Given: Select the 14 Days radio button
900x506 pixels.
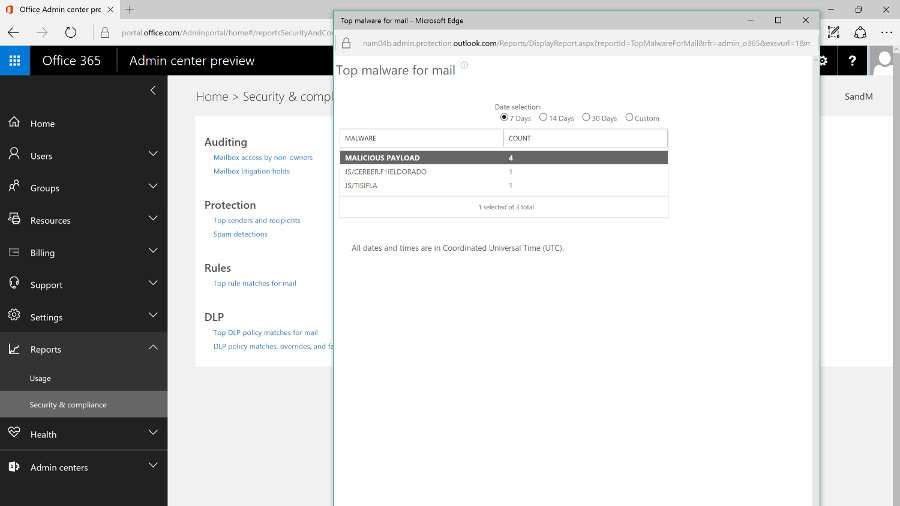Looking at the screenshot, I should [543, 117].
